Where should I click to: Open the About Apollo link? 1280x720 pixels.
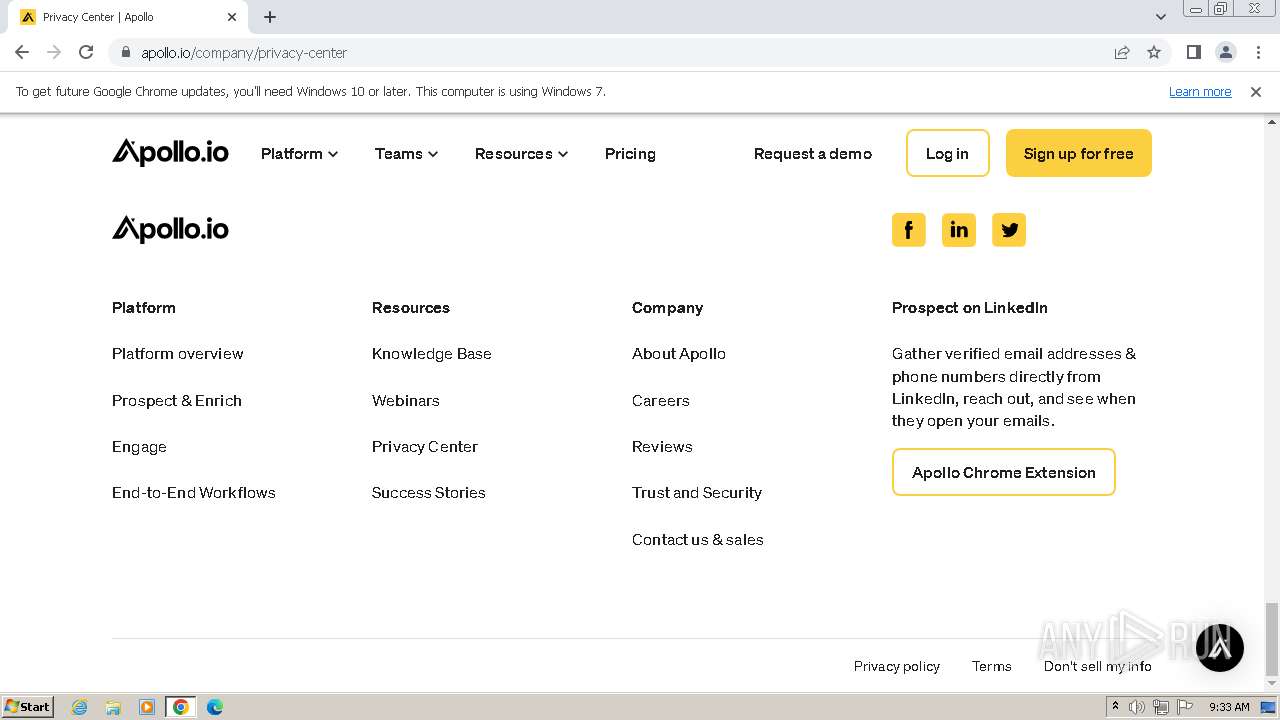(x=678, y=353)
